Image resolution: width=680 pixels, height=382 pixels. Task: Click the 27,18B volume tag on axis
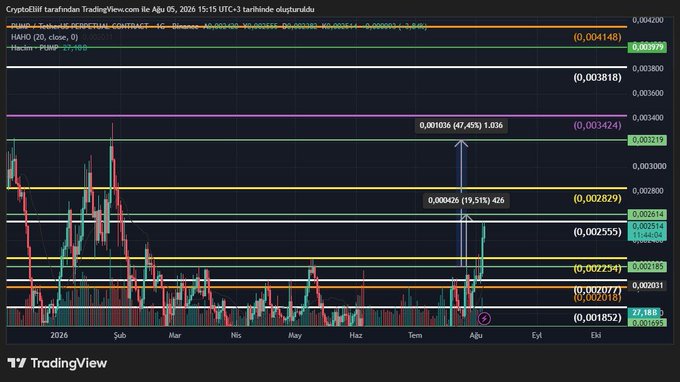(644, 312)
